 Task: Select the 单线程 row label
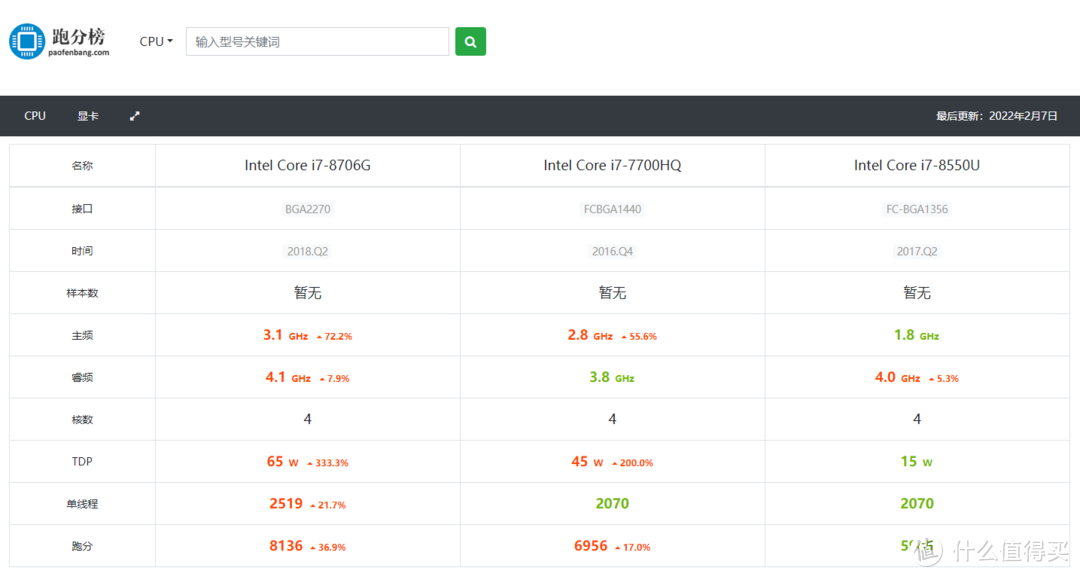point(82,504)
